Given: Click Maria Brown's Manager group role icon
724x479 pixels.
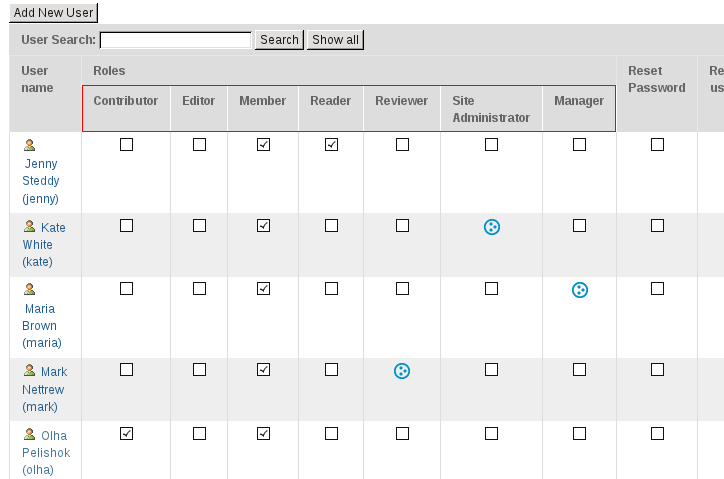Looking at the screenshot, I should click(x=579, y=290).
